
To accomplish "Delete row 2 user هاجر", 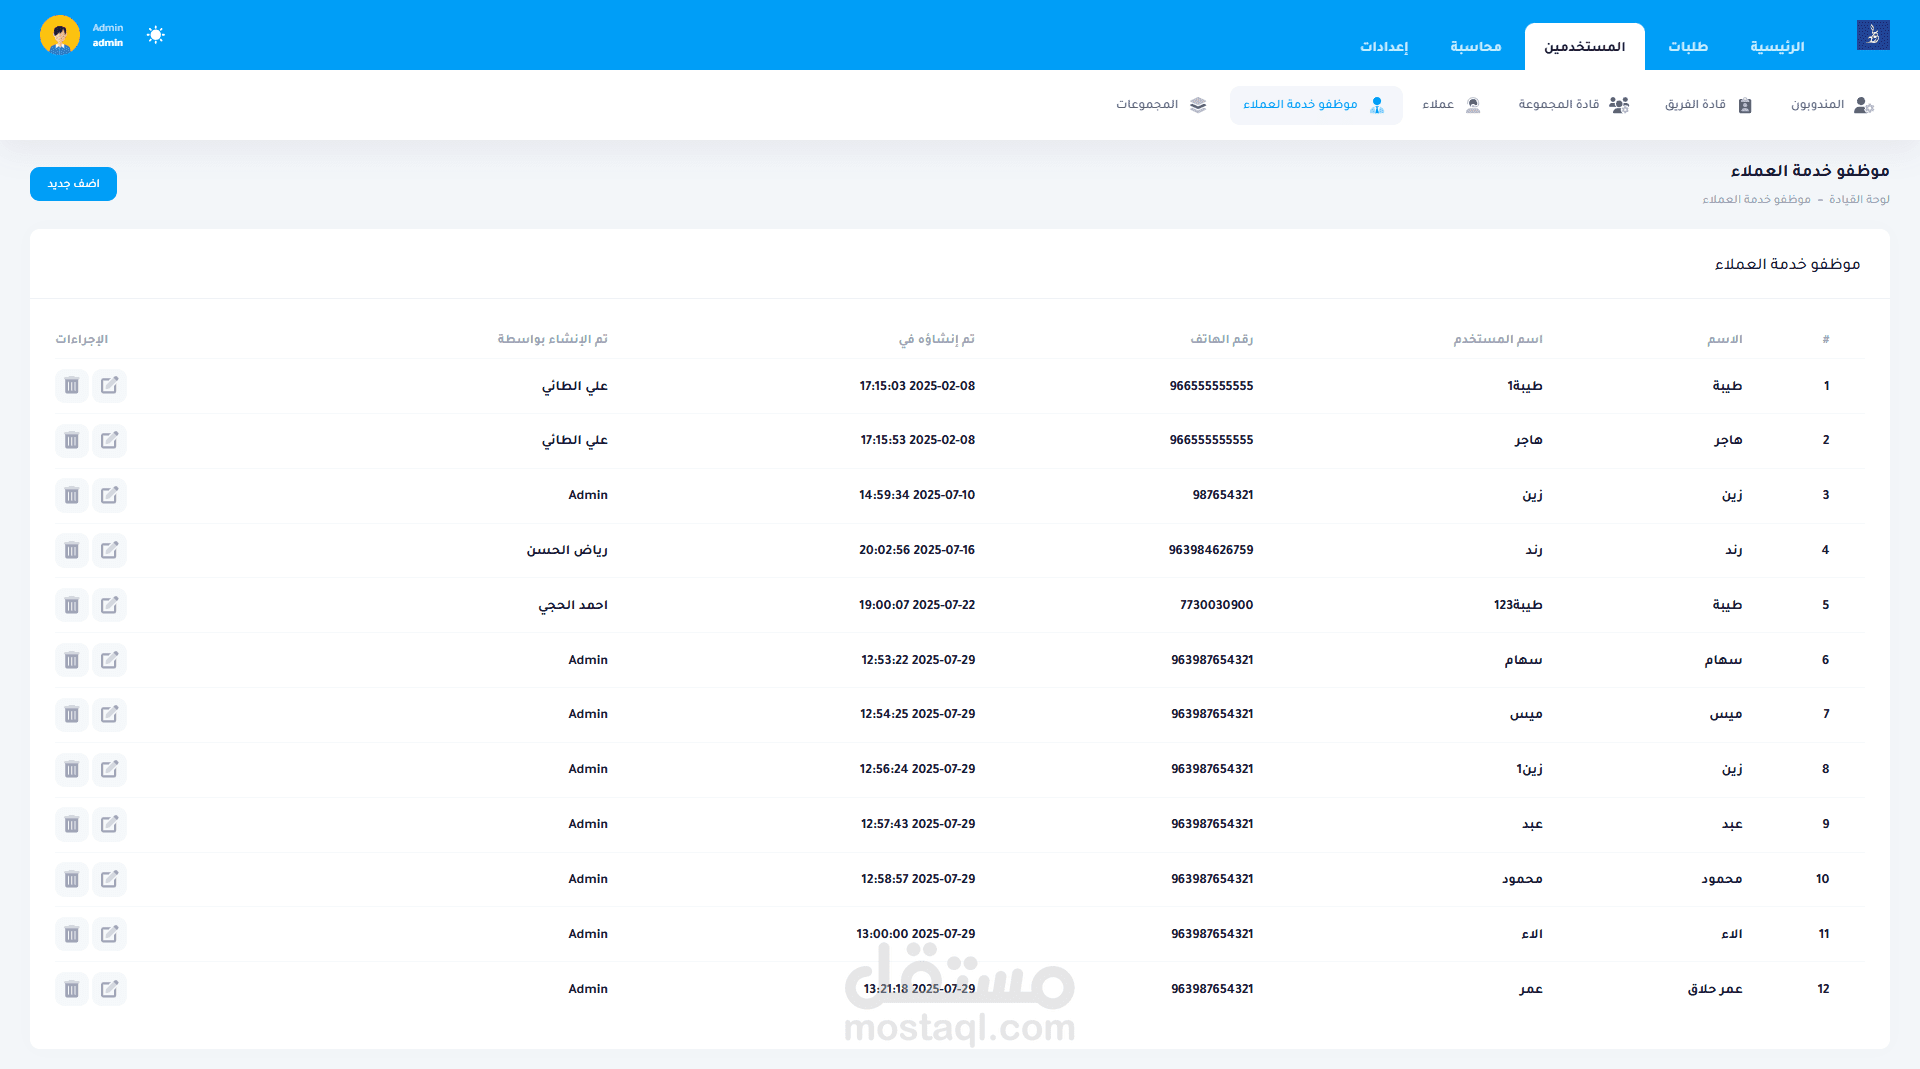I will [71, 440].
